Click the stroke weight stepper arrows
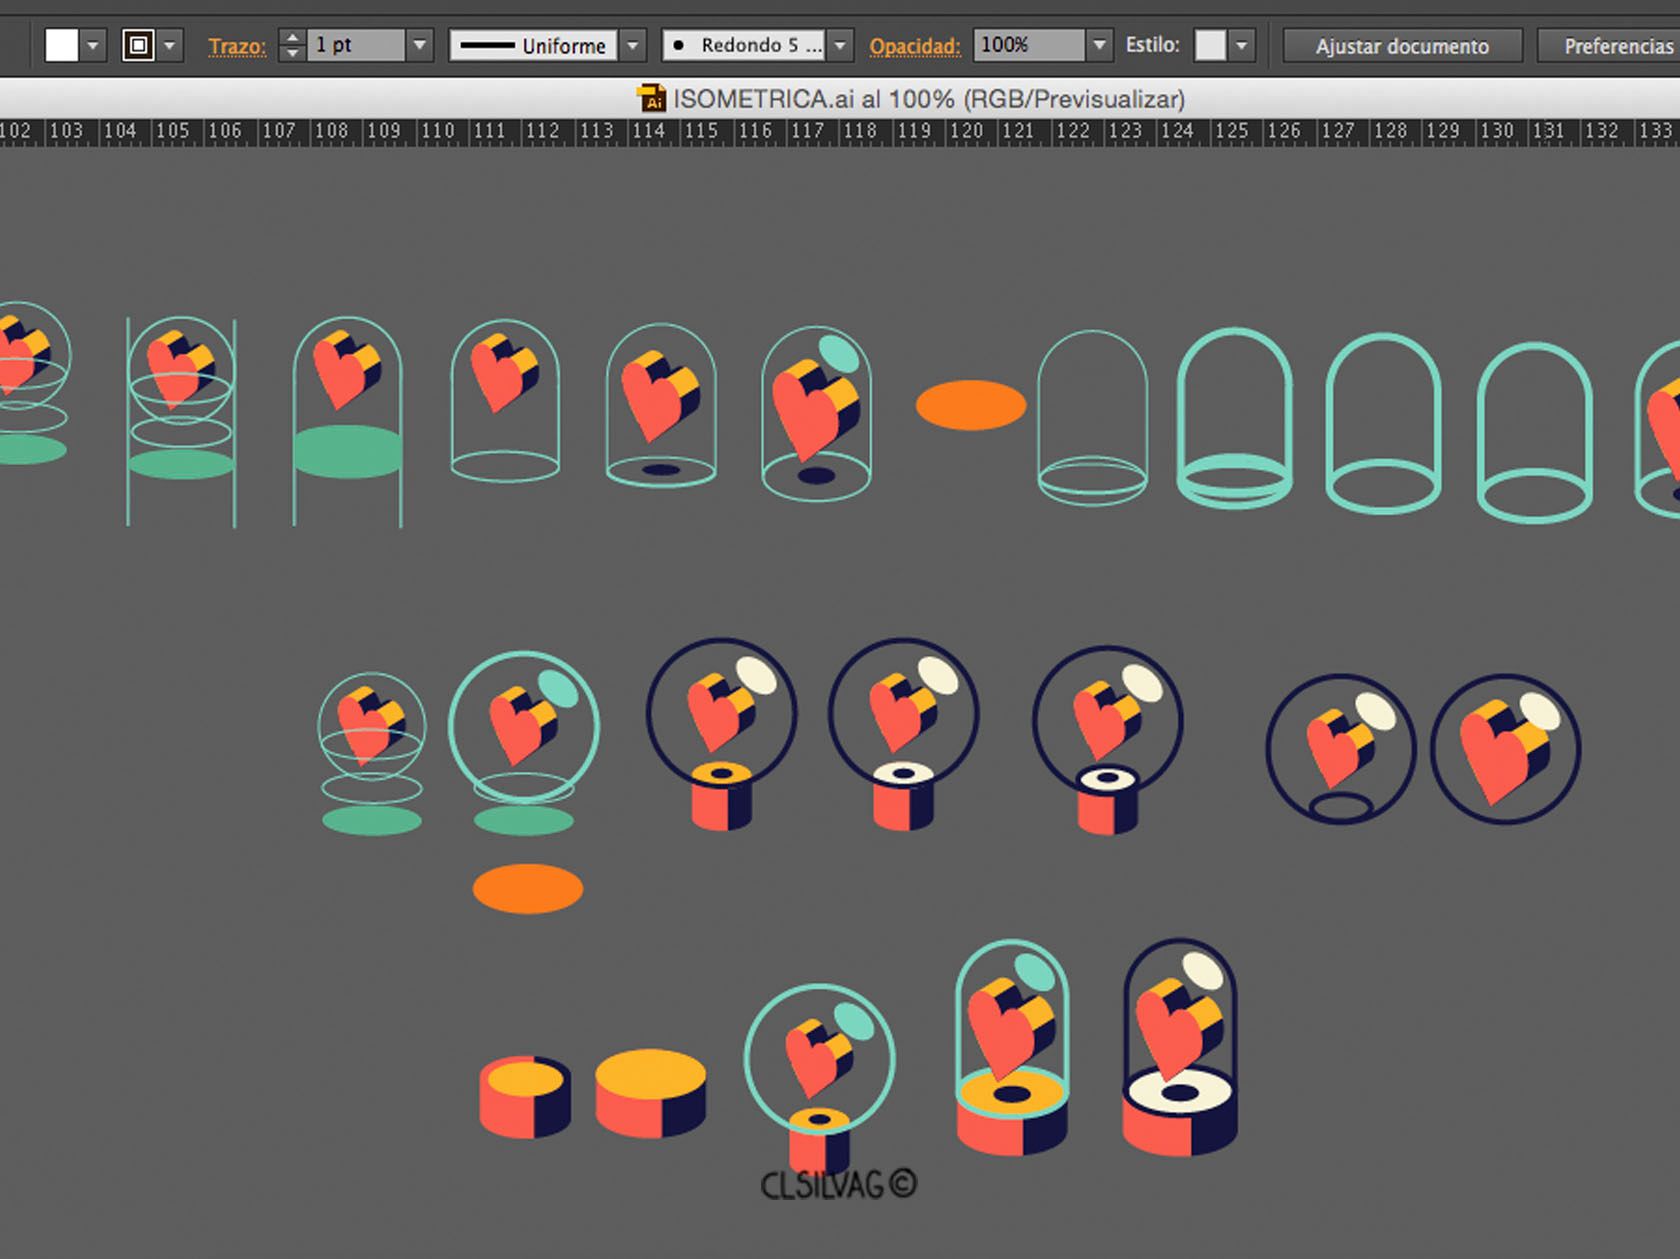1680x1259 pixels. (x=292, y=45)
